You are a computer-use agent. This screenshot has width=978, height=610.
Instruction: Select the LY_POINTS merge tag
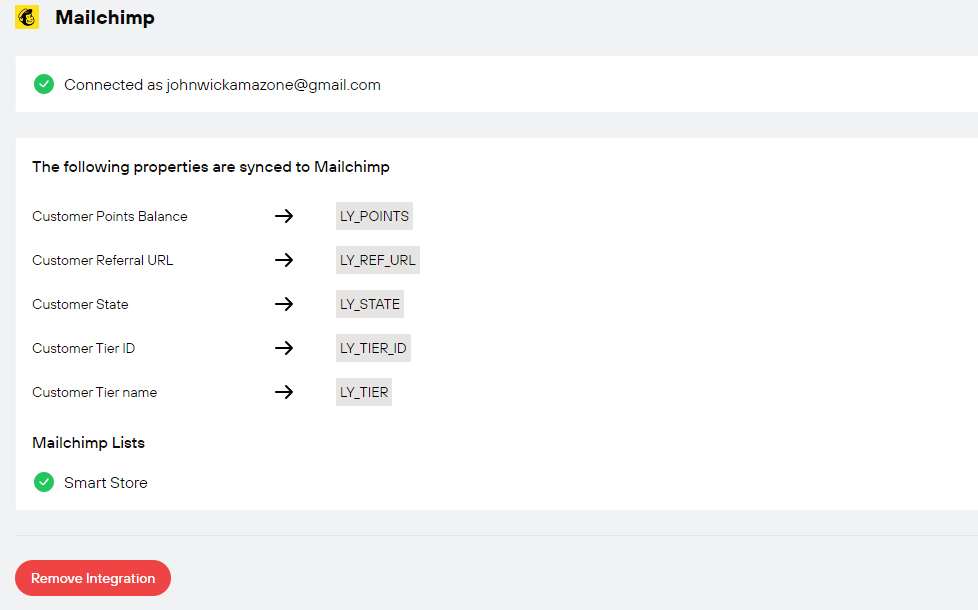click(374, 216)
